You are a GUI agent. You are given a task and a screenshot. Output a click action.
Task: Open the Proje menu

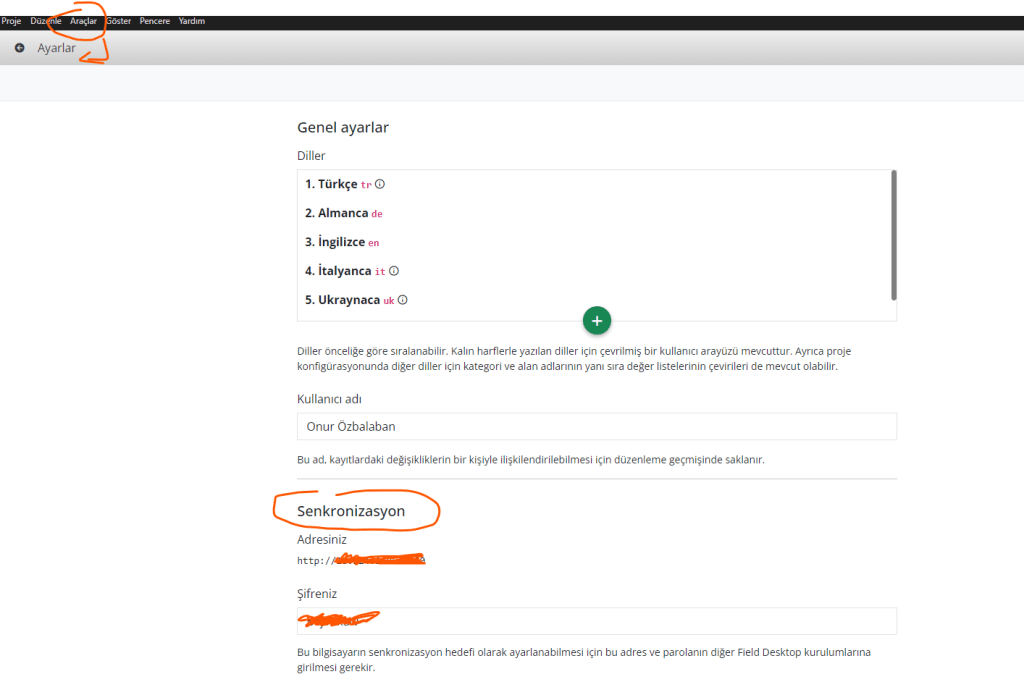(12, 21)
